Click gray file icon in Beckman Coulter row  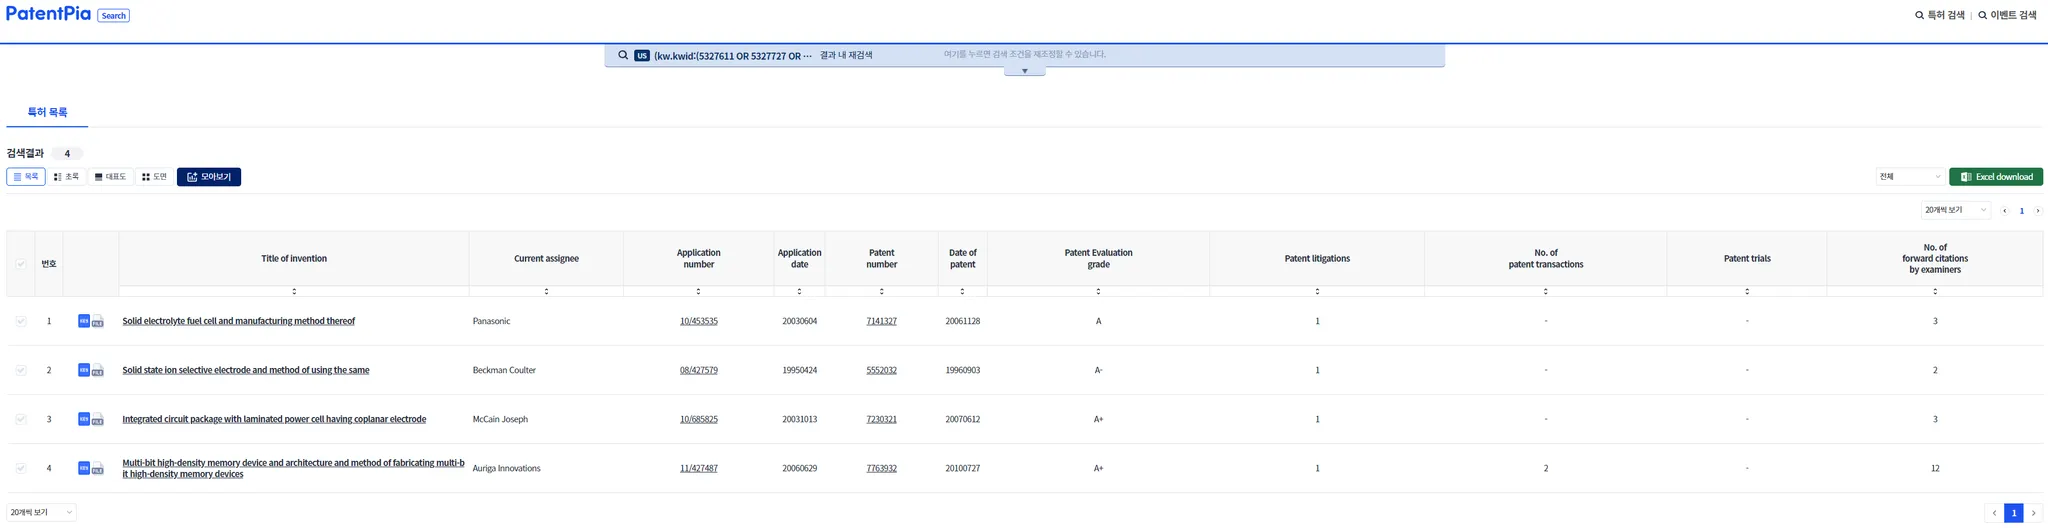pyautogui.click(x=98, y=371)
